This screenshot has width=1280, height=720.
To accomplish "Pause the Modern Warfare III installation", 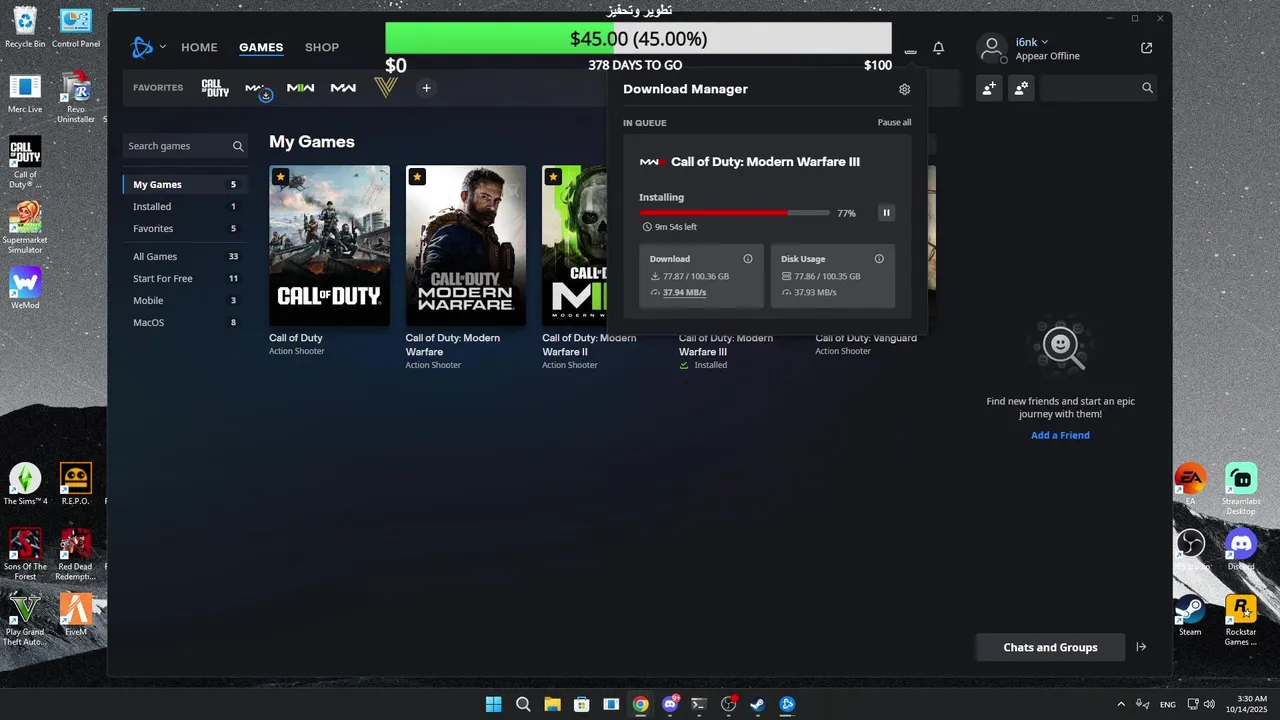I will [886, 213].
